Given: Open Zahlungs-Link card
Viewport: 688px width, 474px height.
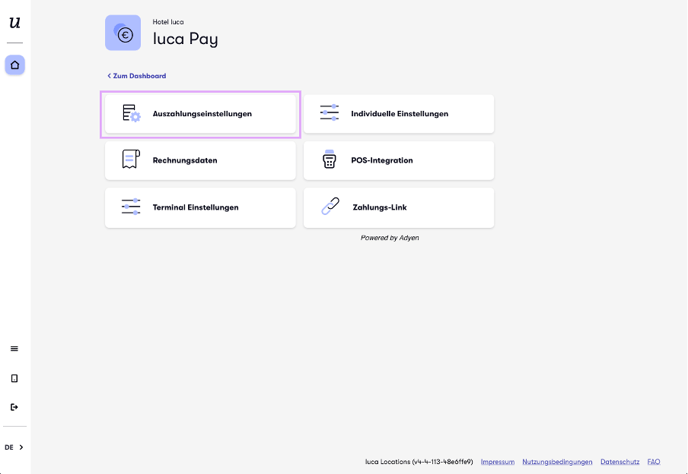Looking at the screenshot, I should (x=399, y=208).
